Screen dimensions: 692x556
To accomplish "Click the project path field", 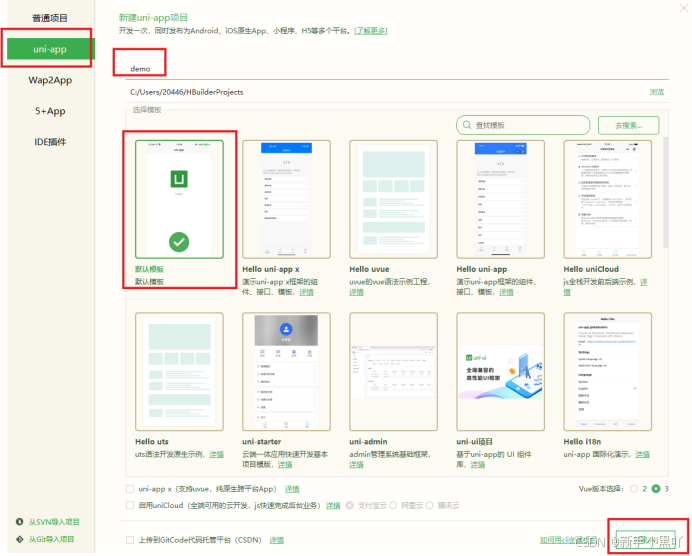I will click(384, 92).
